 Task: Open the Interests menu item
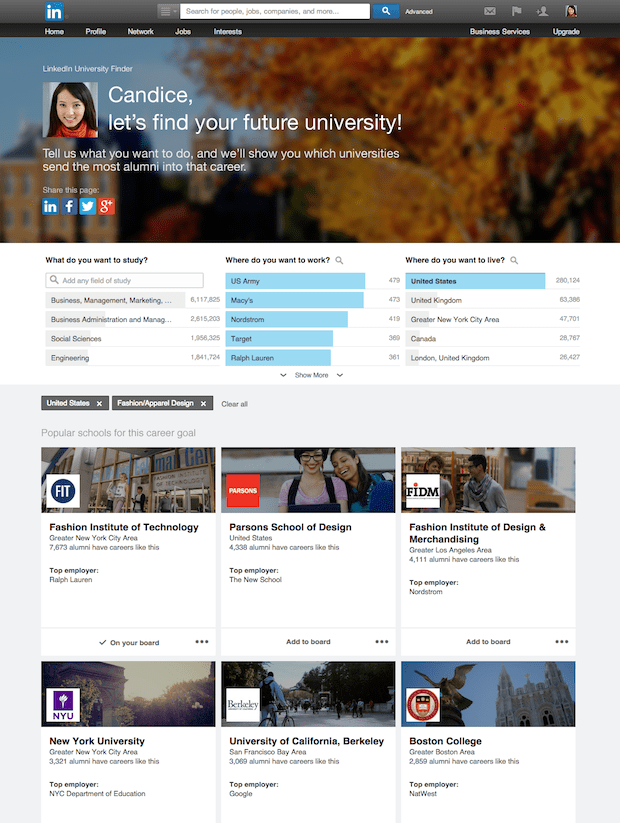click(227, 32)
